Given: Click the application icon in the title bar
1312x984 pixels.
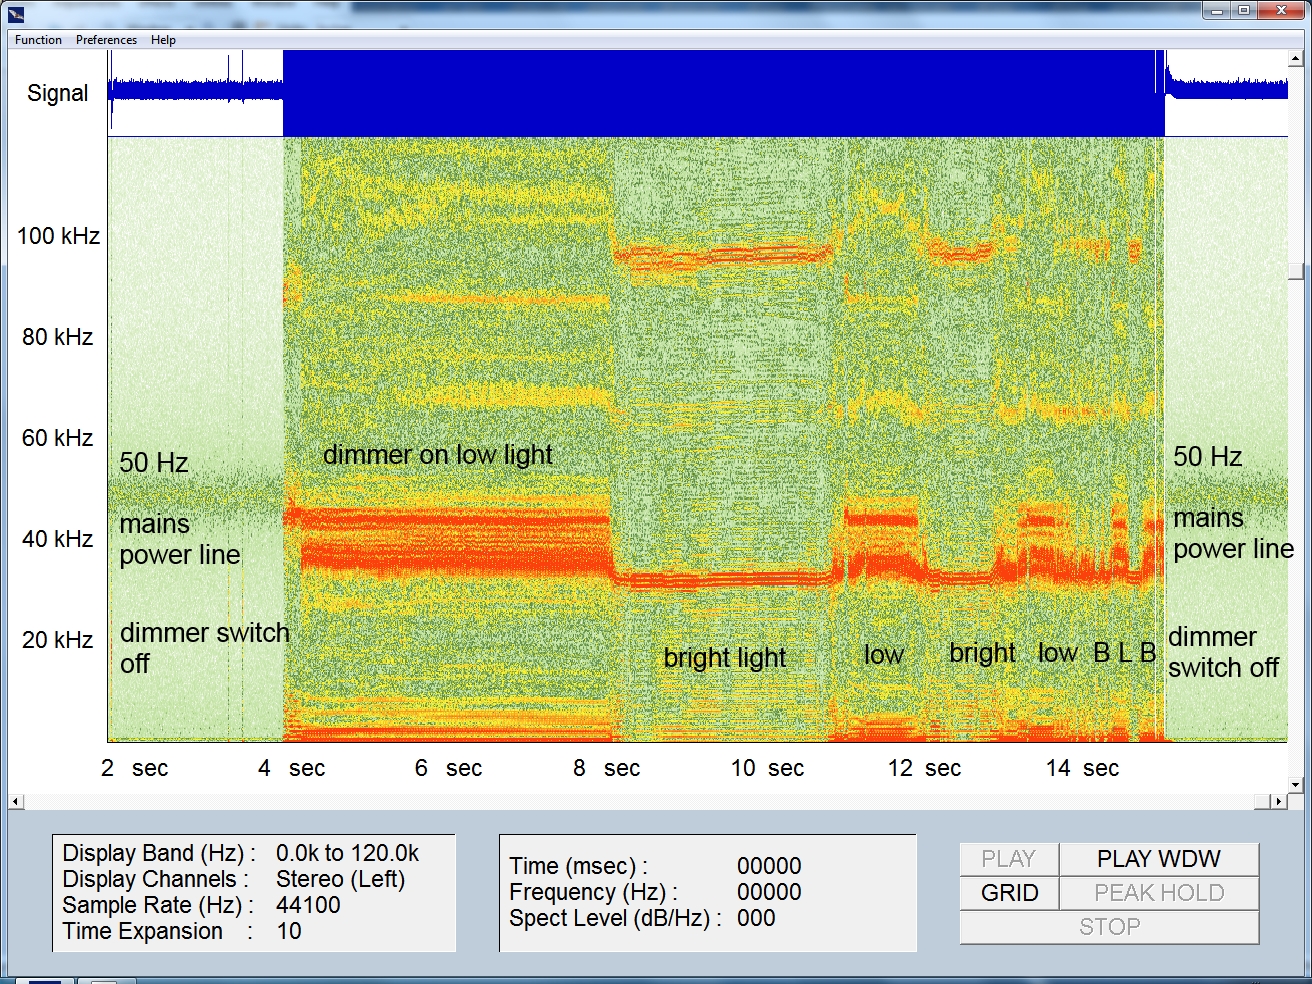Looking at the screenshot, I should click(16, 13).
